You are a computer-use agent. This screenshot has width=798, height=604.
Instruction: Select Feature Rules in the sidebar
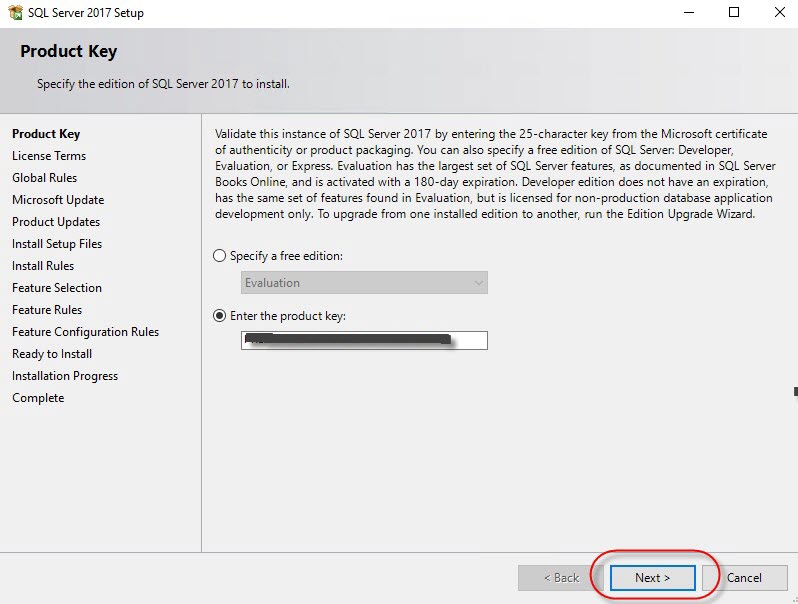point(47,309)
